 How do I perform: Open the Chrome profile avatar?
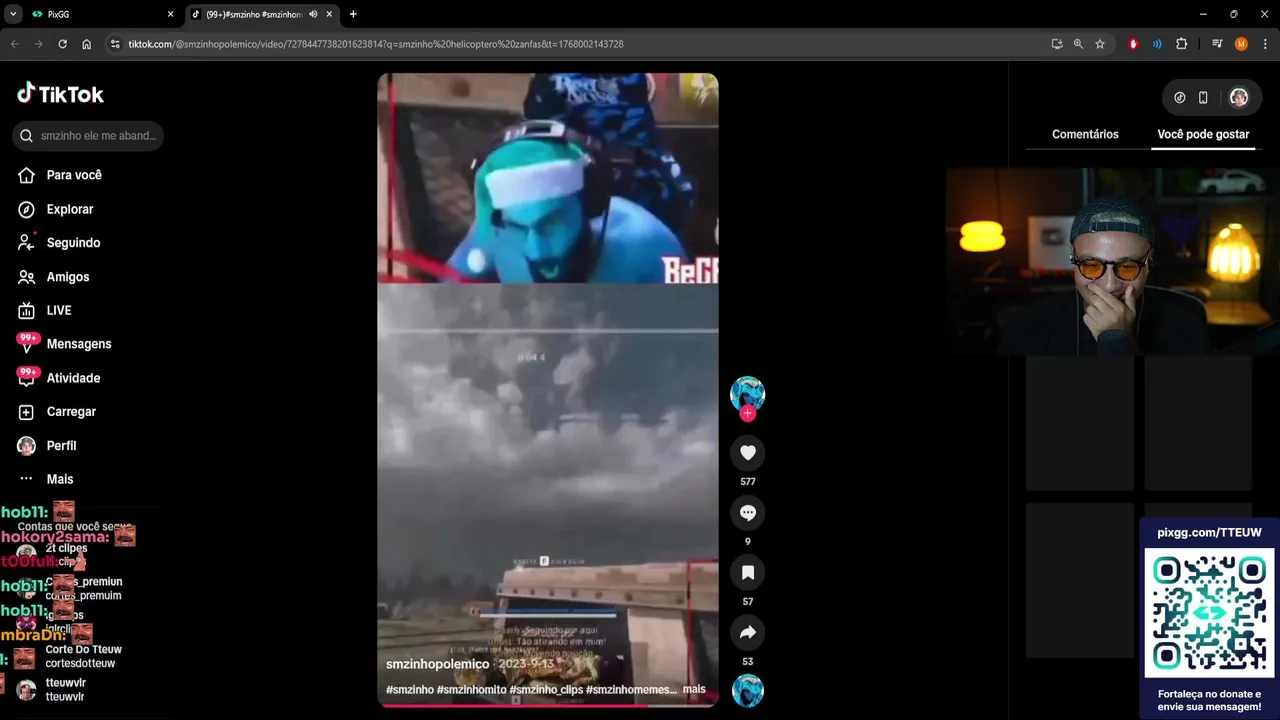click(x=1241, y=44)
